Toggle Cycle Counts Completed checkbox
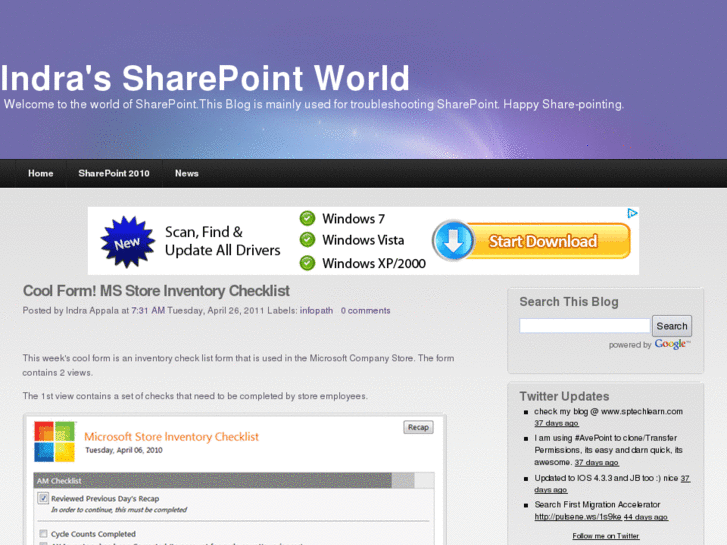The height and width of the screenshot is (545, 727). (x=43, y=534)
